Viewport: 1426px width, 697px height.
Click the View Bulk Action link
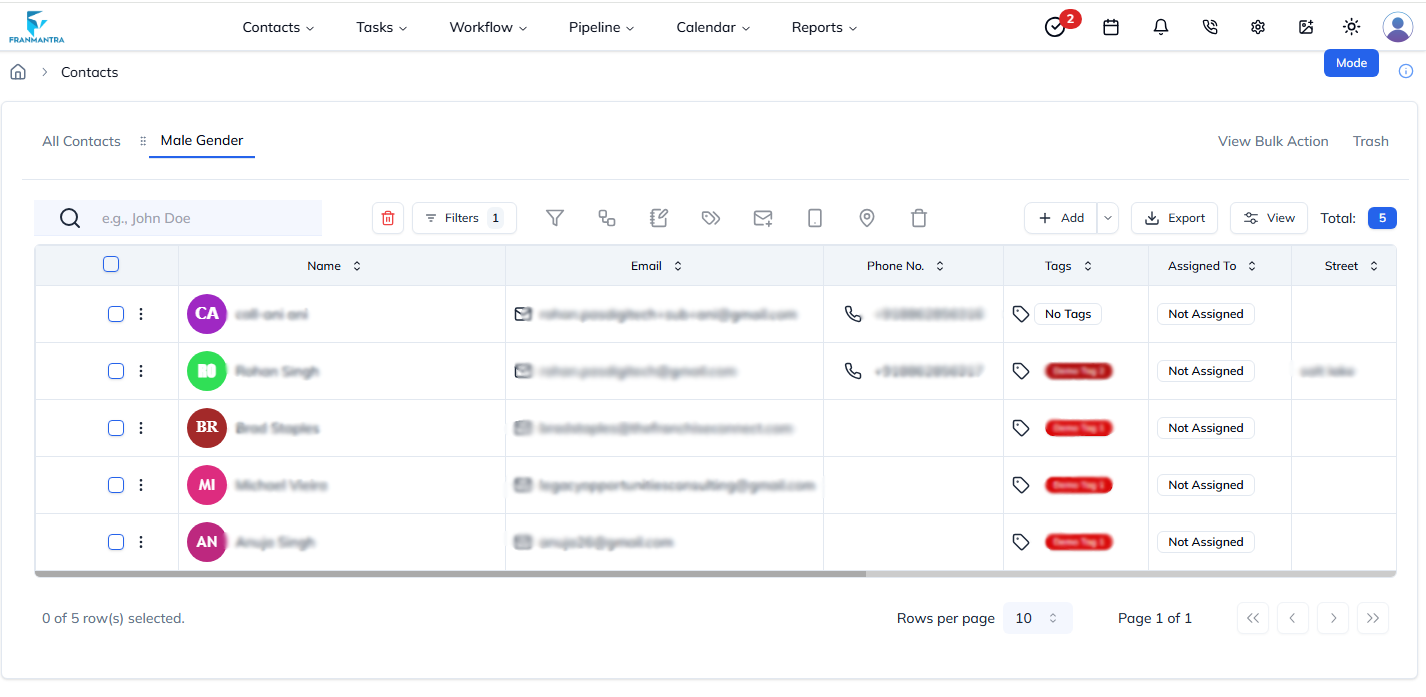click(x=1273, y=141)
